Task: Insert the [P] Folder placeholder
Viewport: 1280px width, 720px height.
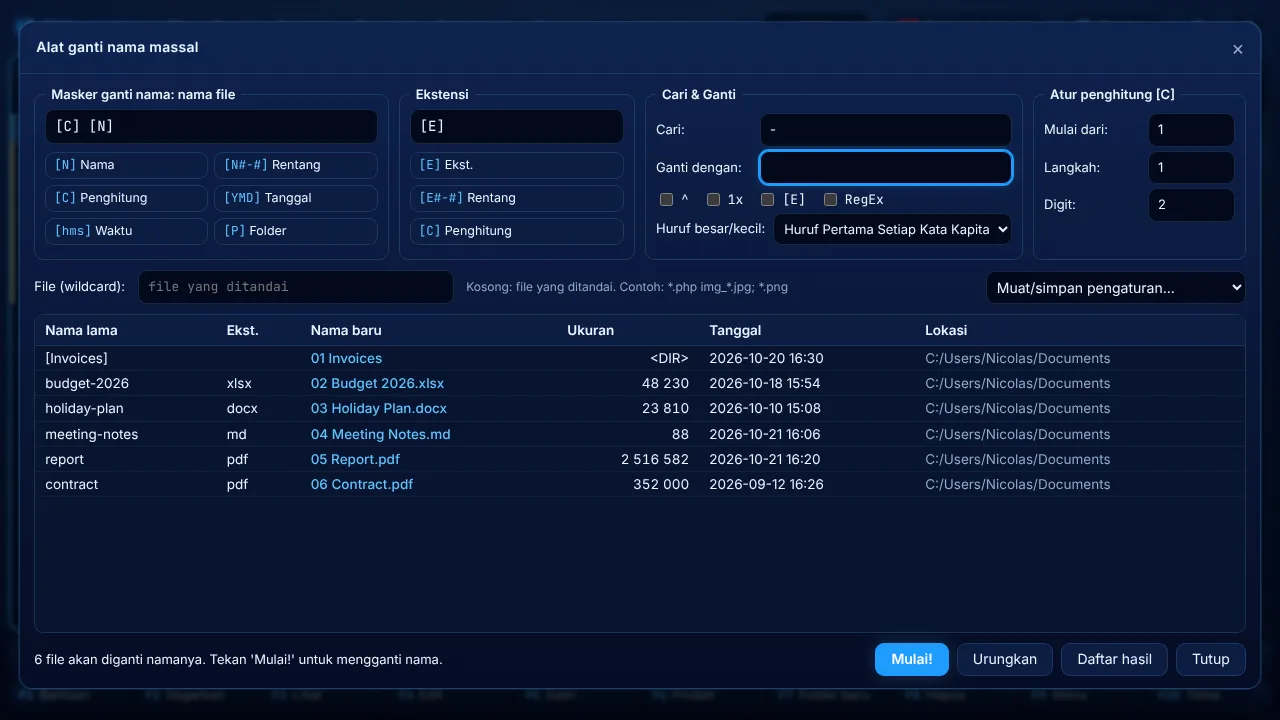Action: coord(295,231)
